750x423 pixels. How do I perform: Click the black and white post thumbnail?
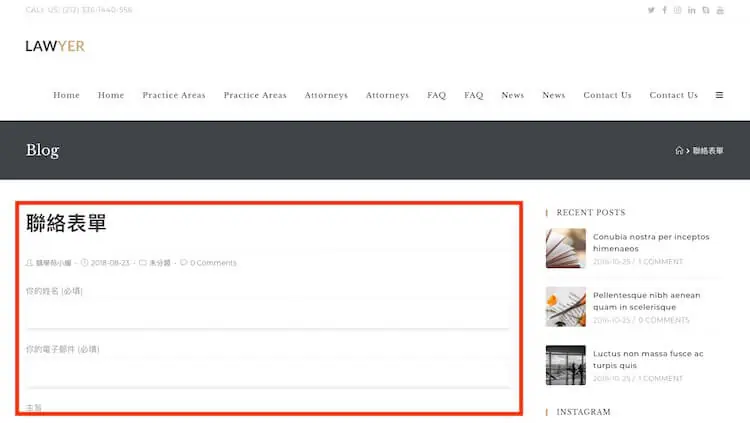(x=565, y=365)
